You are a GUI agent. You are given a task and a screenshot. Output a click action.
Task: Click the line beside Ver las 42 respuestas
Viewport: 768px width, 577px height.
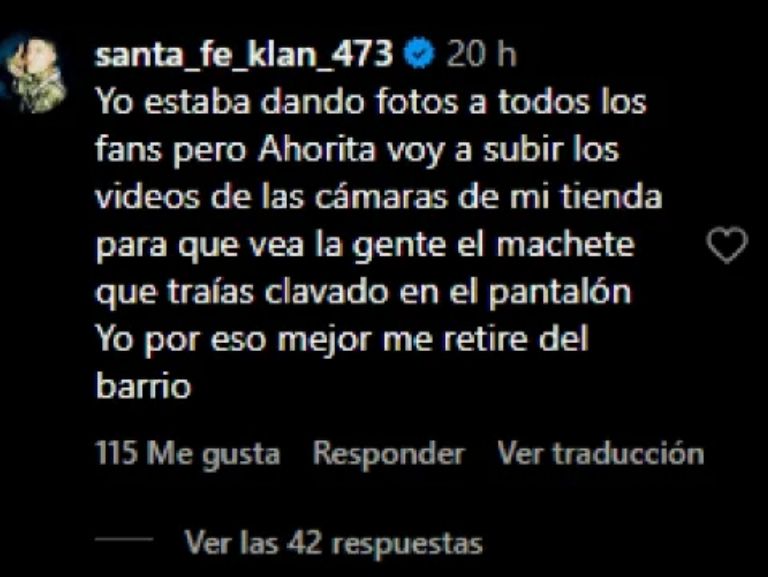pyautogui.click(x=124, y=539)
